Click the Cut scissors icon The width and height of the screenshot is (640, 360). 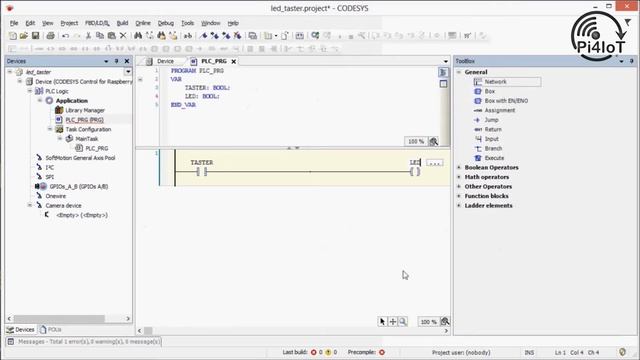[88, 36]
